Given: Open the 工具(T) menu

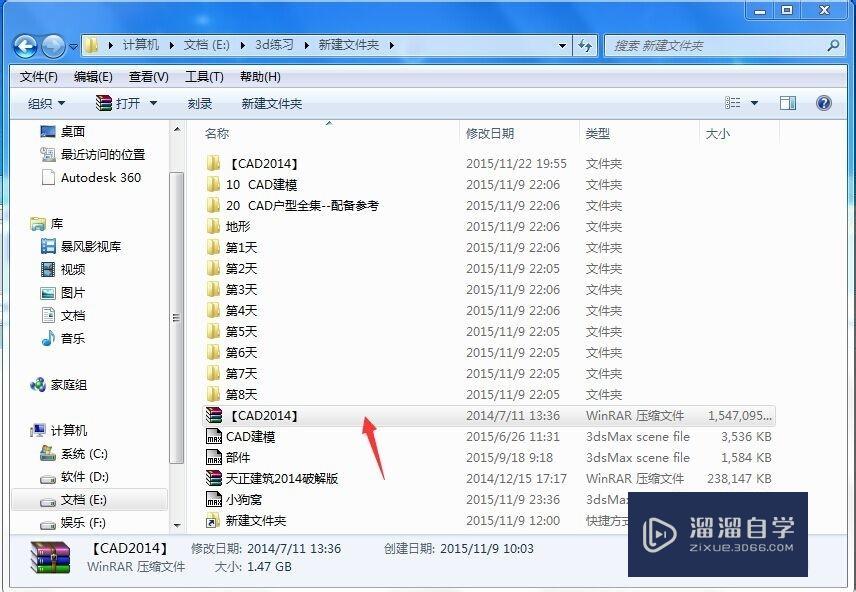Looking at the screenshot, I should [202, 76].
